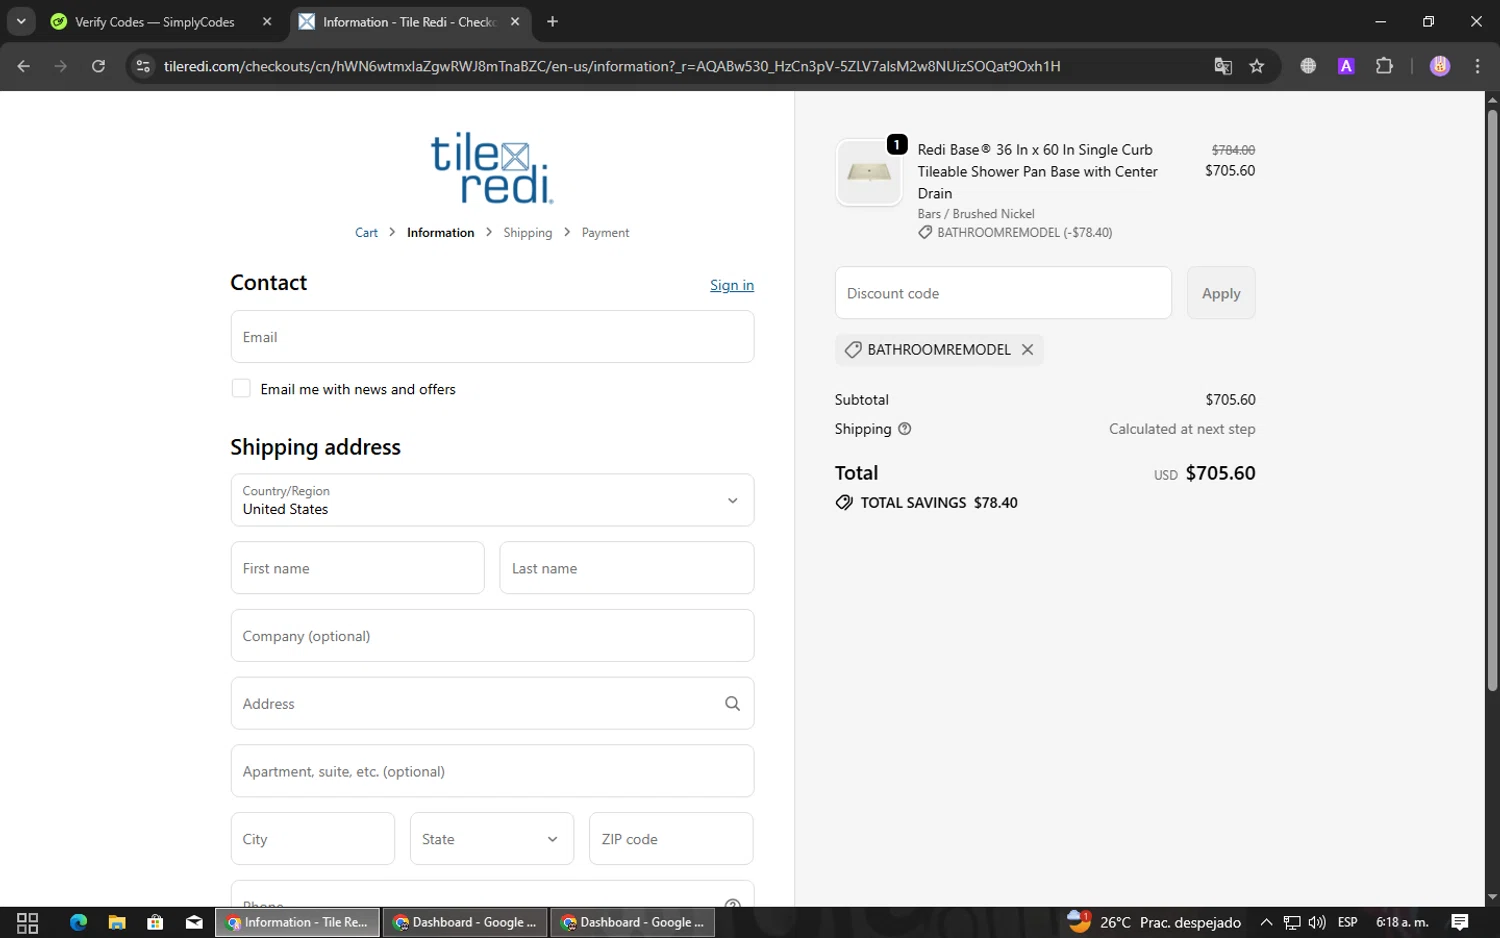
Task: Click the Discount code field
Action: (x=1003, y=293)
